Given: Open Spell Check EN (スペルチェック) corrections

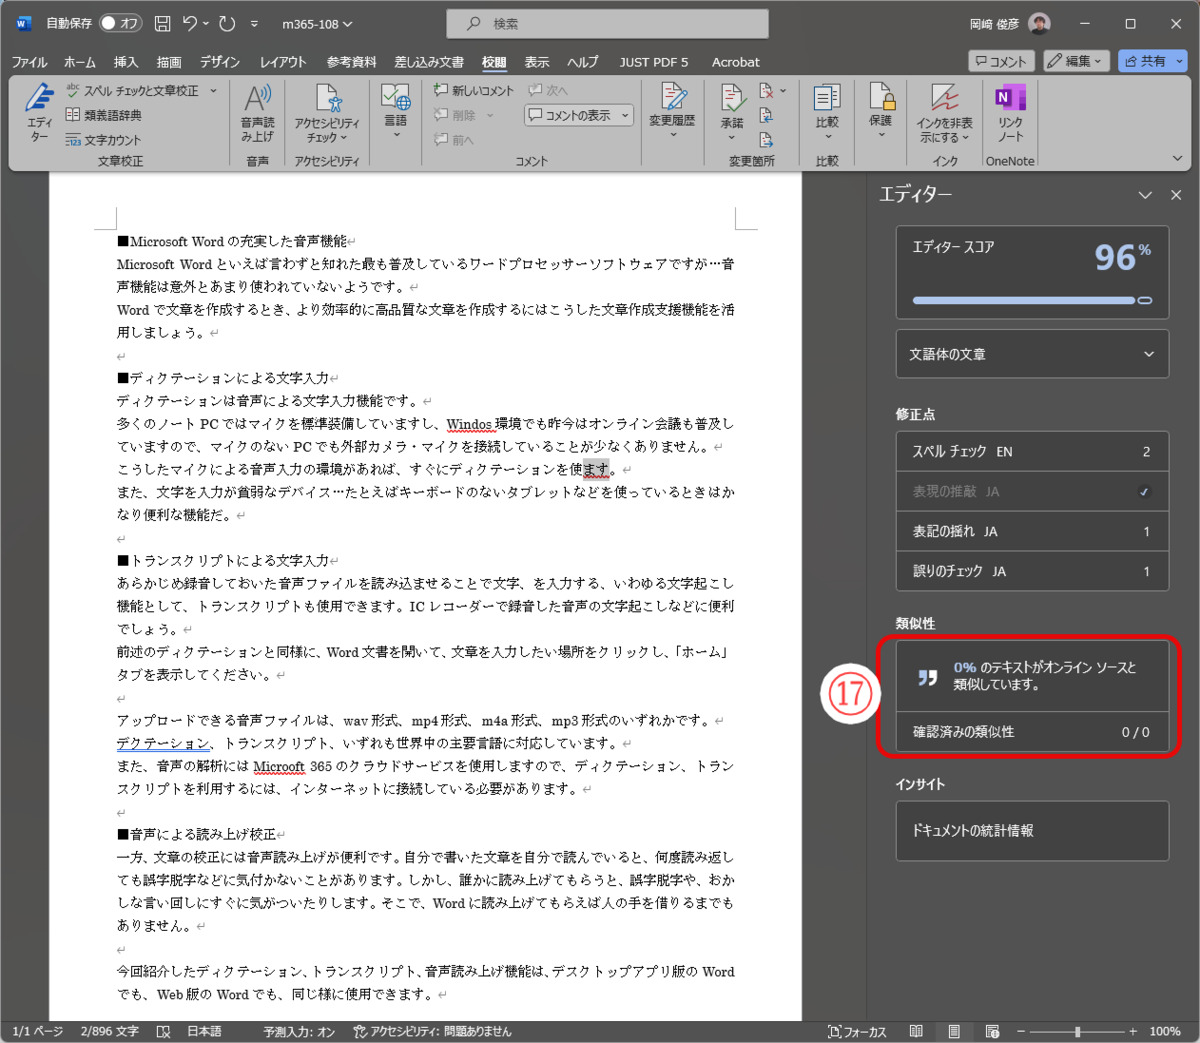Looking at the screenshot, I should pos(1032,452).
